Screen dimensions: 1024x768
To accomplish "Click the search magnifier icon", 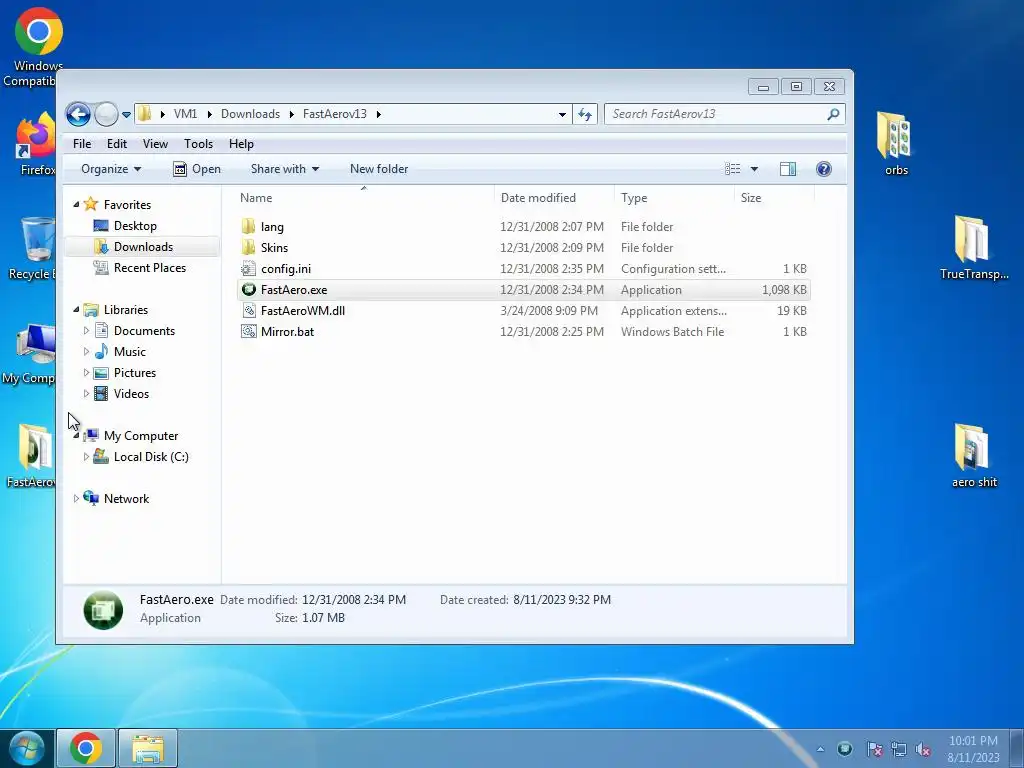I will [833, 114].
